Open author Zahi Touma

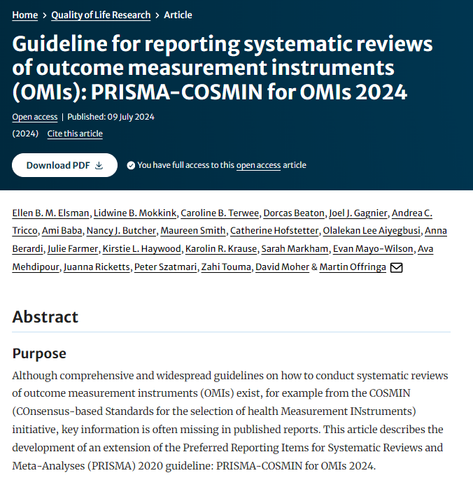pyautogui.click(x=226, y=267)
